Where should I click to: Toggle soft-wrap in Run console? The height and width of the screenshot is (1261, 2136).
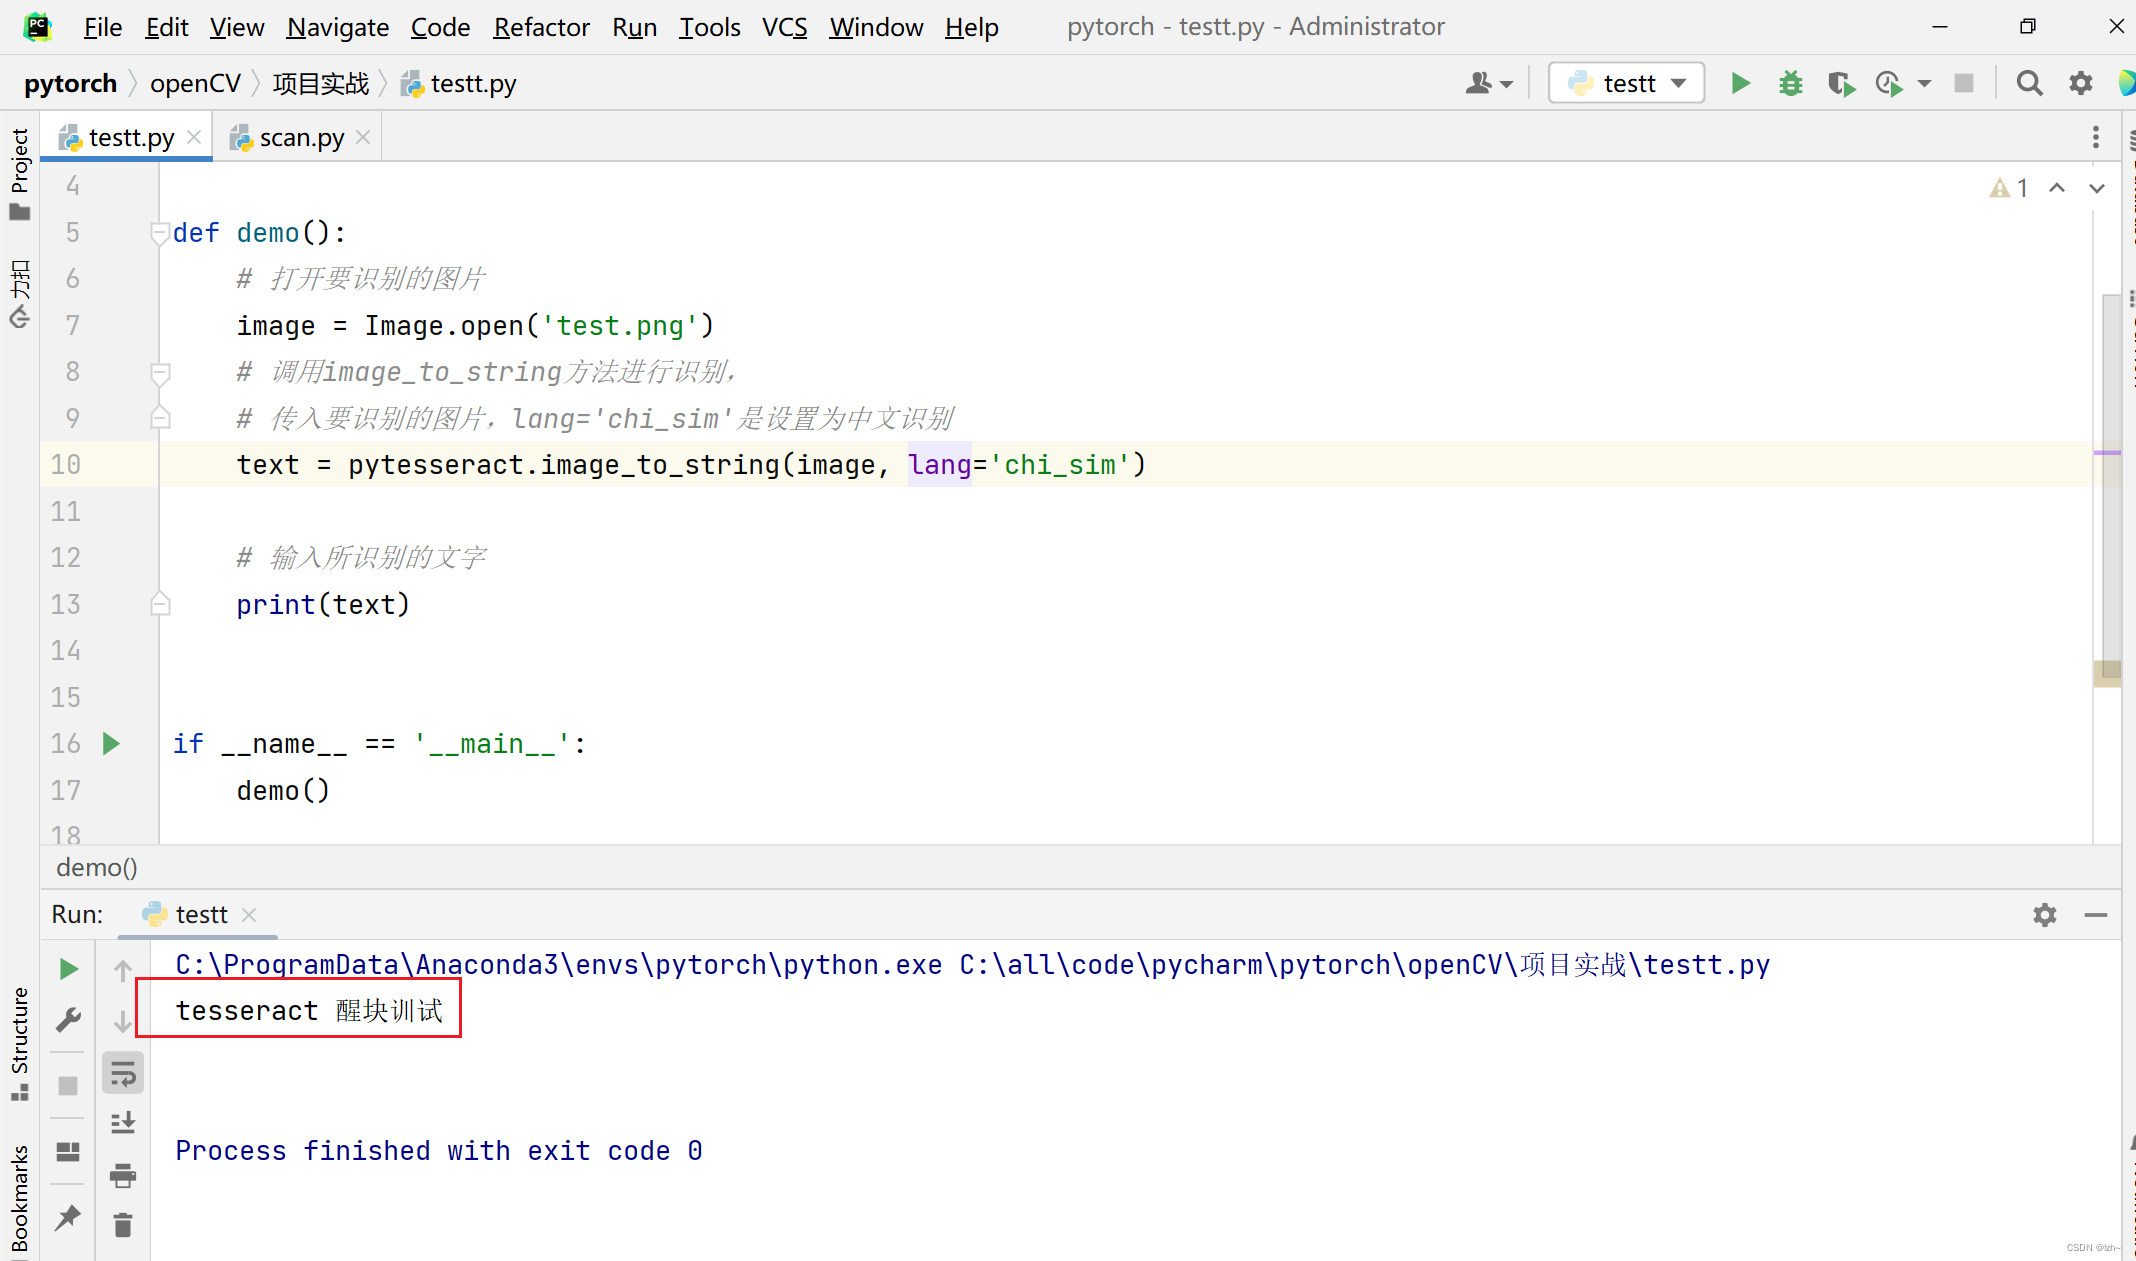pos(123,1074)
